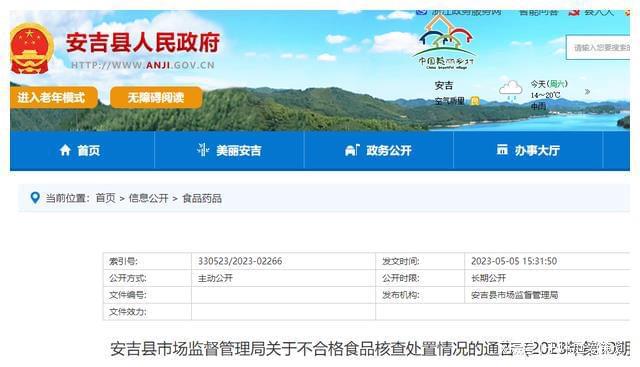Go to 信息公开 in the breadcrumb
The image size is (640, 367).
point(149,198)
